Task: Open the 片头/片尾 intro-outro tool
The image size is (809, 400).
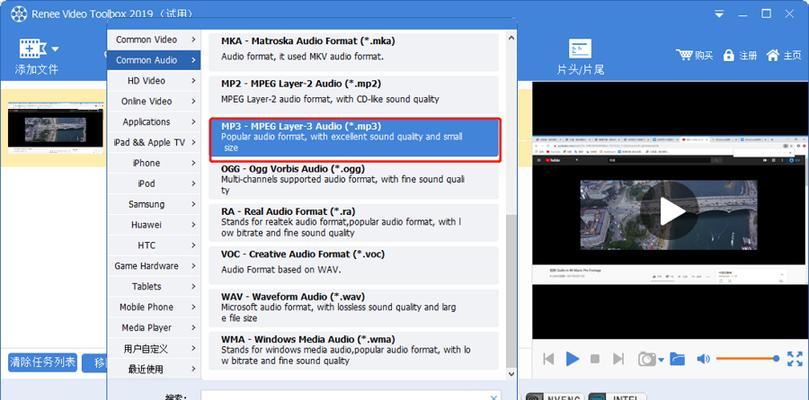Action: pos(580,57)
